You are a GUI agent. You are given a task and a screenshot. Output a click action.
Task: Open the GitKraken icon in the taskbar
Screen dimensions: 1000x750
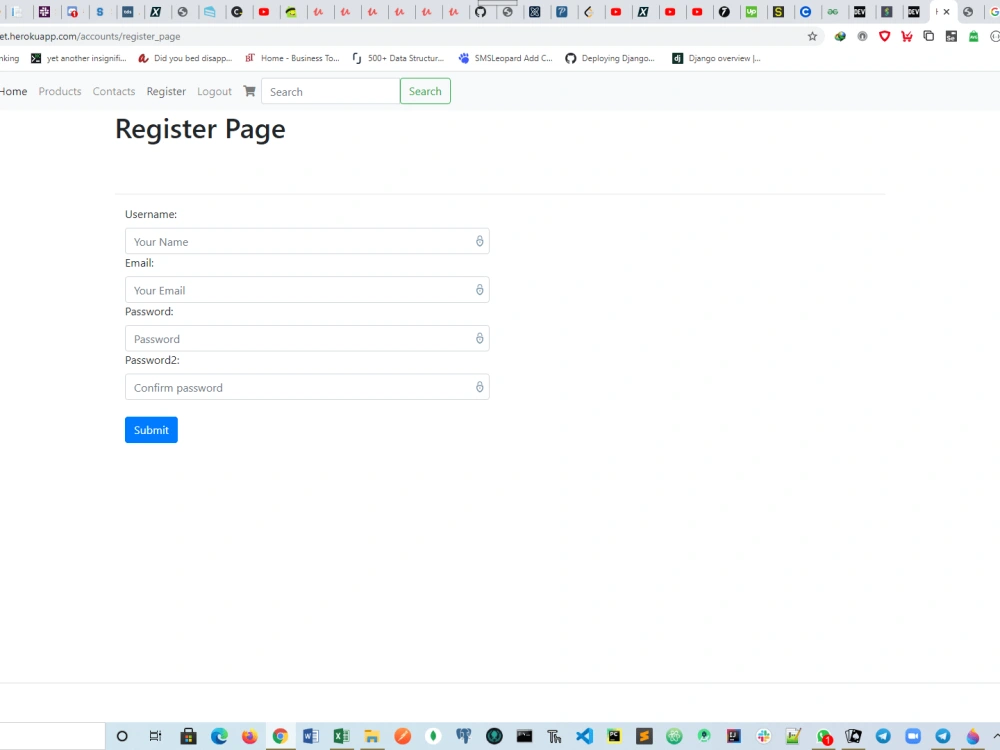(494, 736)
